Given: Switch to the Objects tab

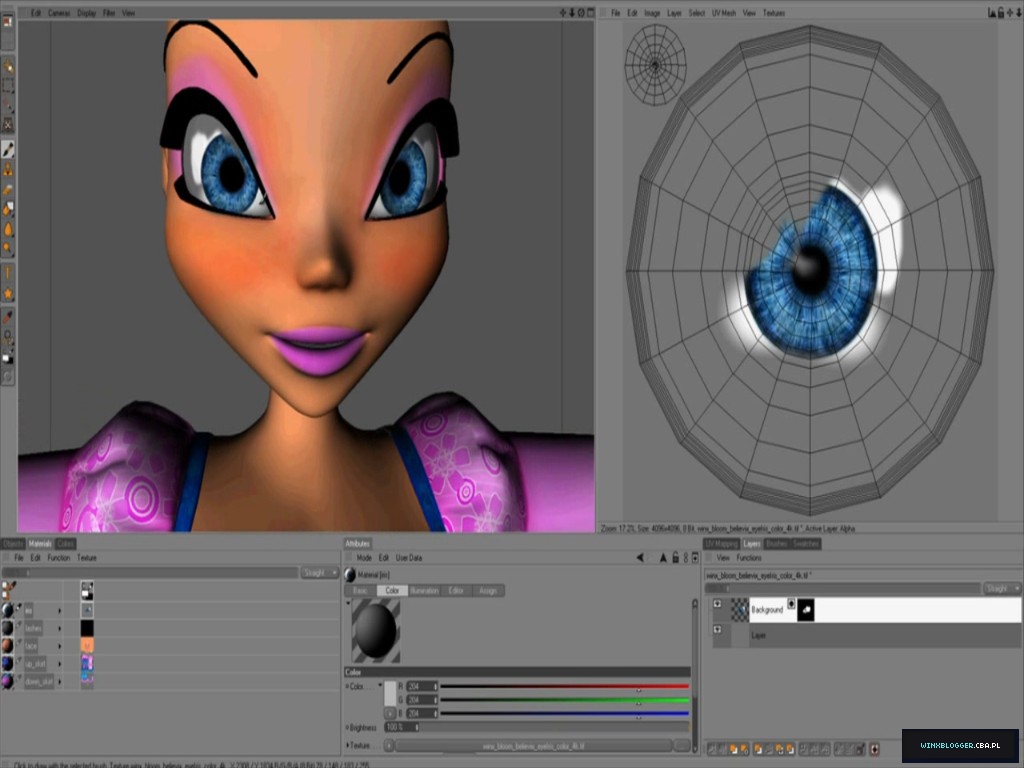Looking at the screenshot, I should [12, 543].
